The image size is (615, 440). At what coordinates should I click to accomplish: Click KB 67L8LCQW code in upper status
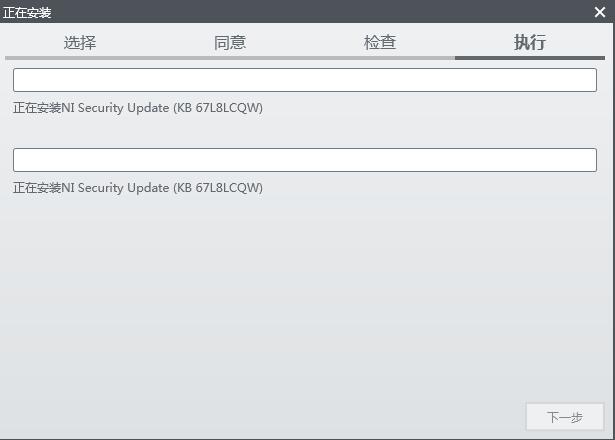point(218,108)
